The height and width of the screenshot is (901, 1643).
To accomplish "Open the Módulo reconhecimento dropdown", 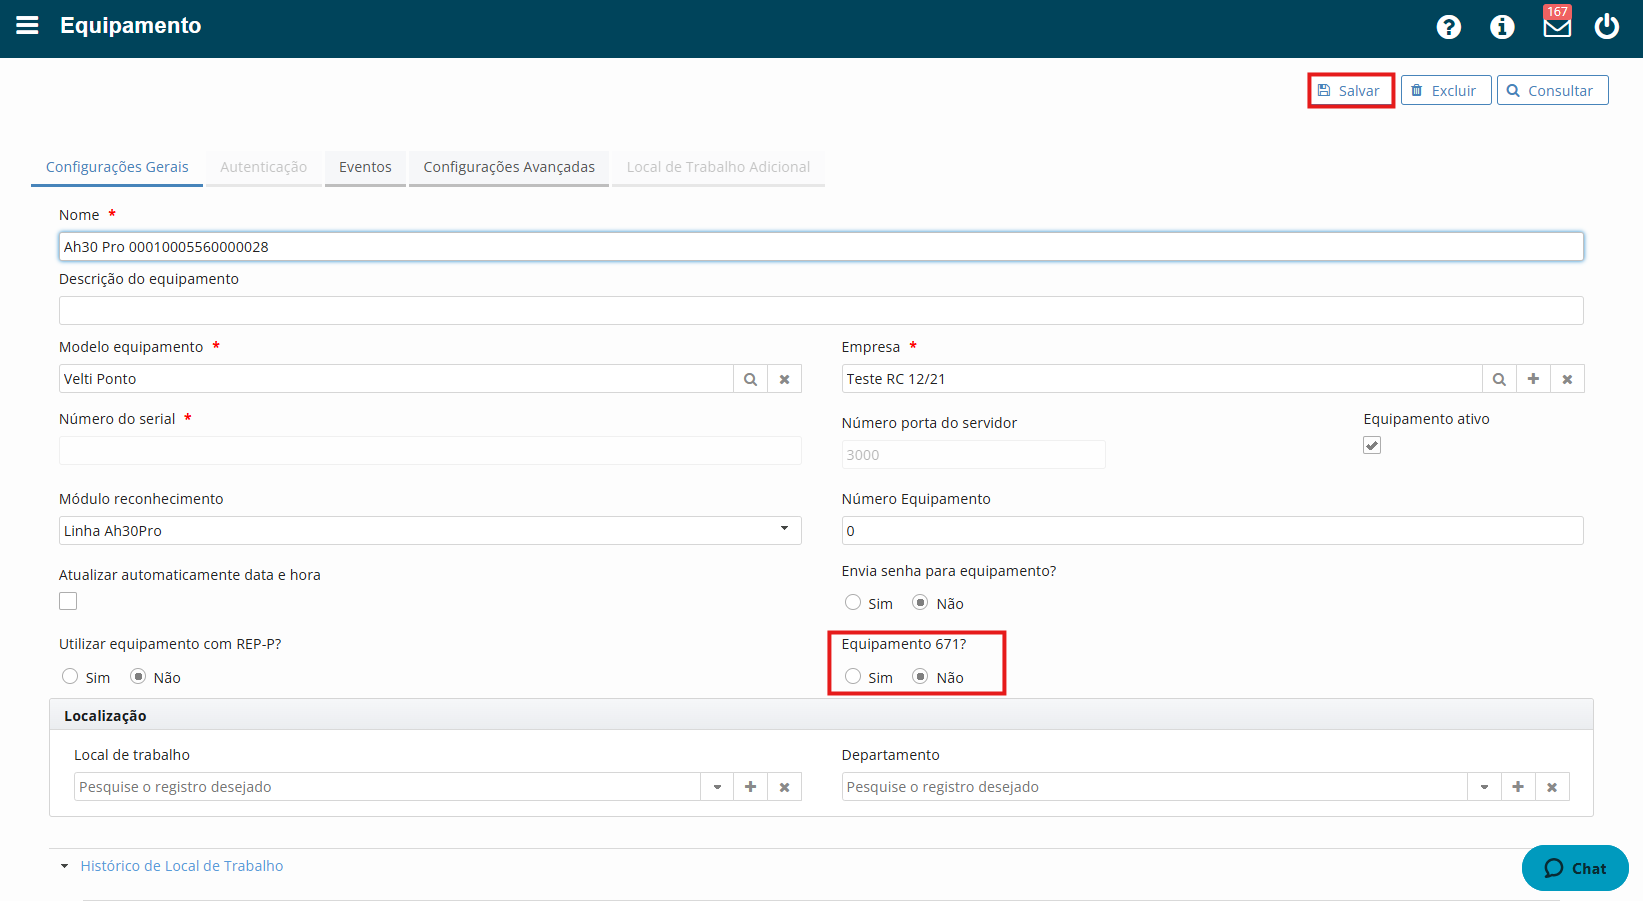I will 430,530.
